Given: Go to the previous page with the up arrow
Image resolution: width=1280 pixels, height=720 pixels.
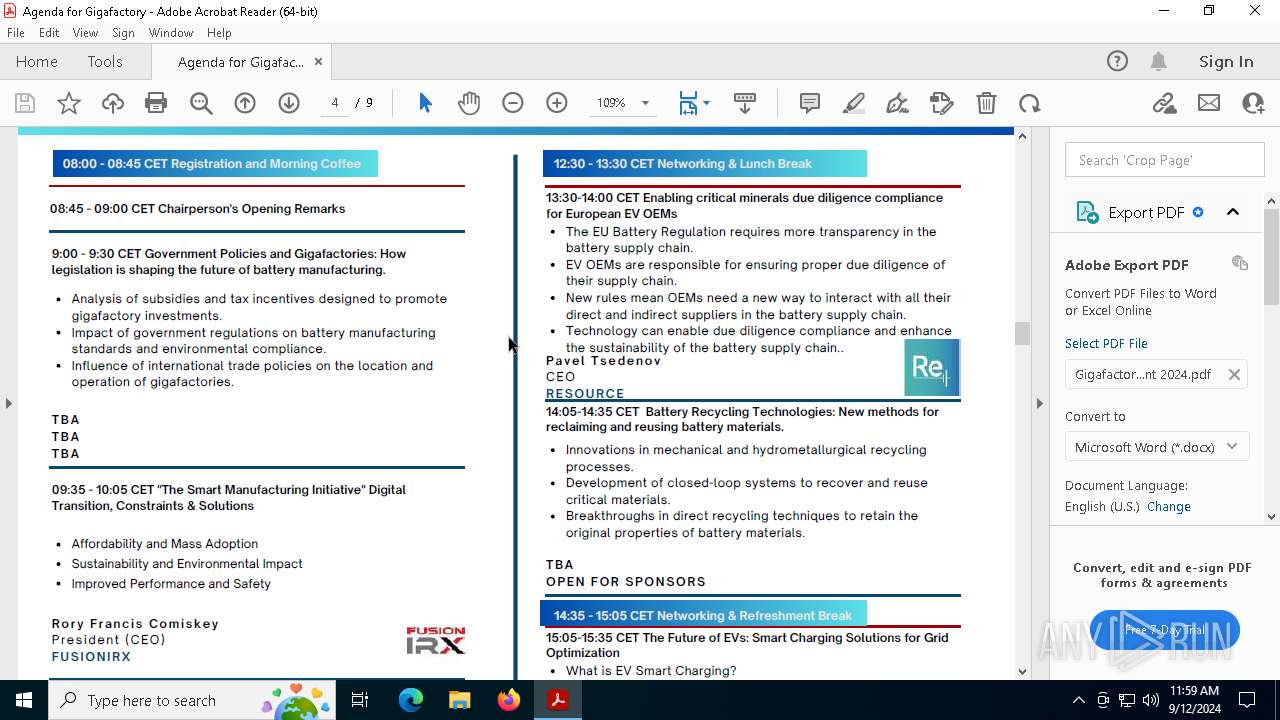Looking at the screenshot, I should 245,103.
